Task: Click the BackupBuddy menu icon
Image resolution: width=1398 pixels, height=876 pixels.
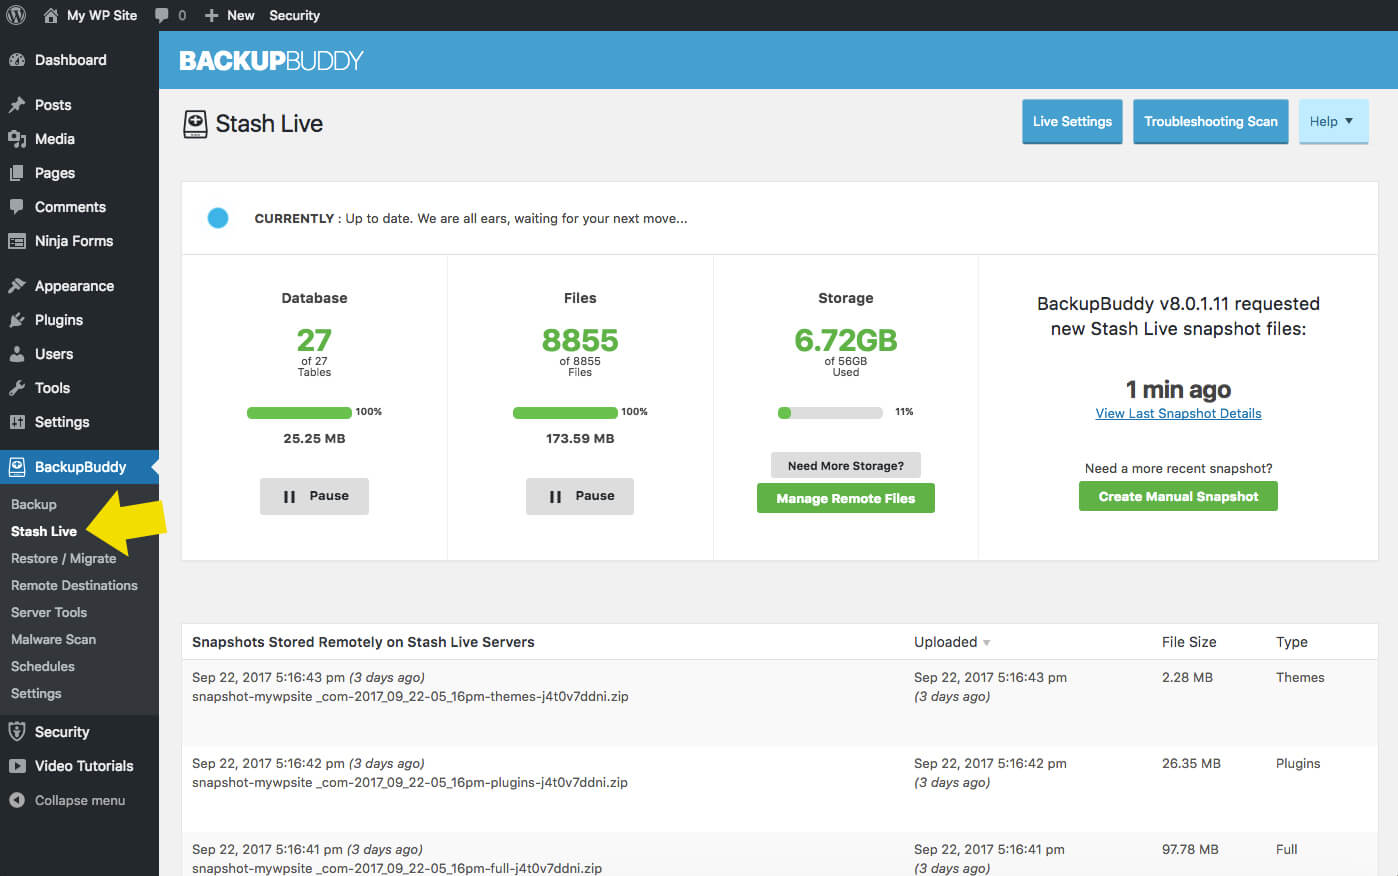Action: pos(17,467)
